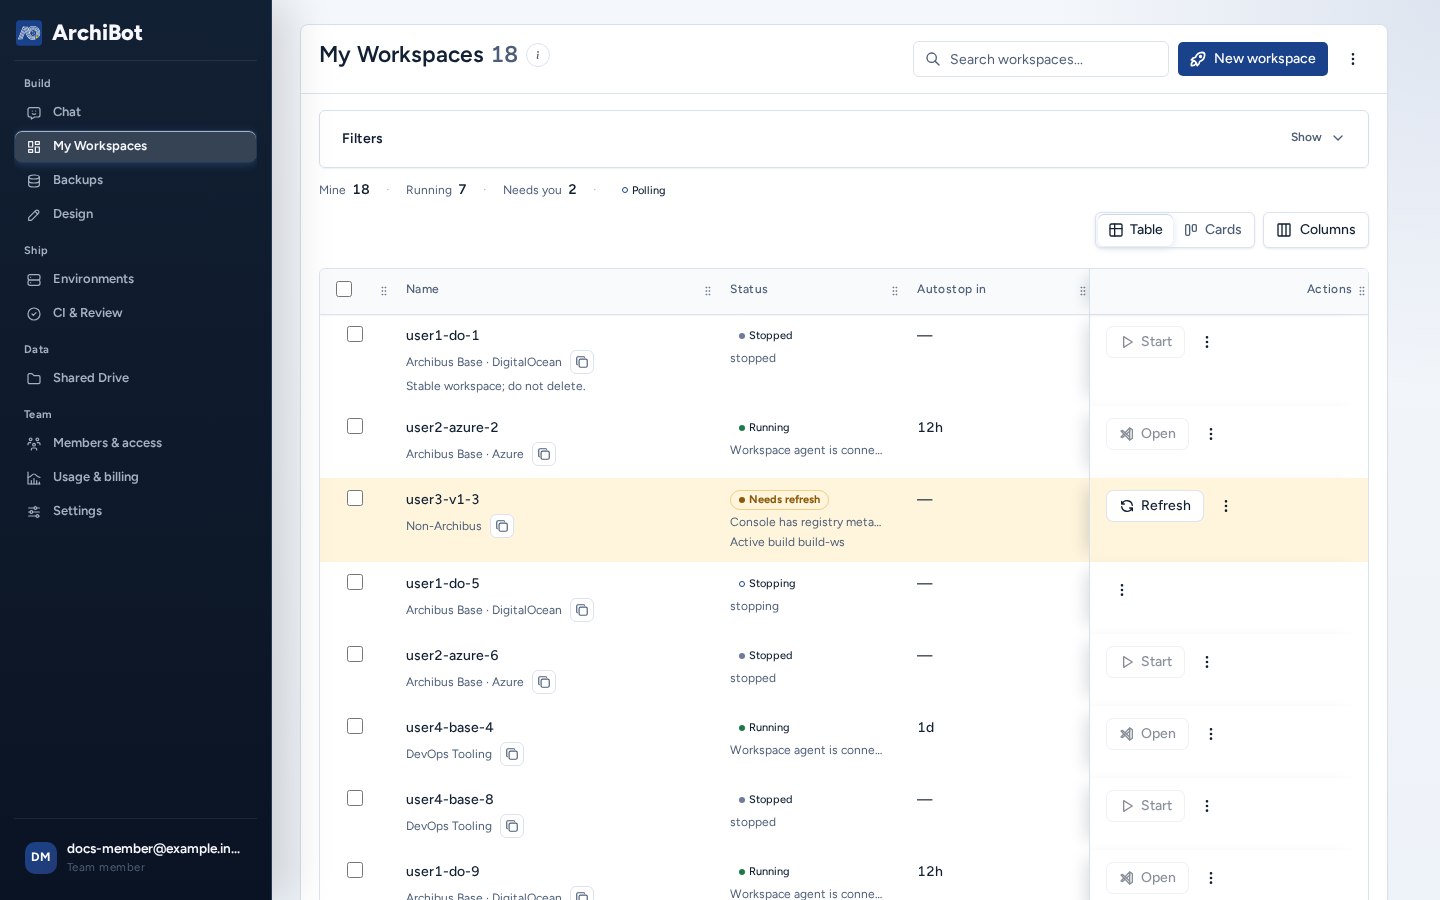Copy the user4-base-4 workspace name
The width and height of the screenshot is (1440, 900).
[x=512, y=754]
